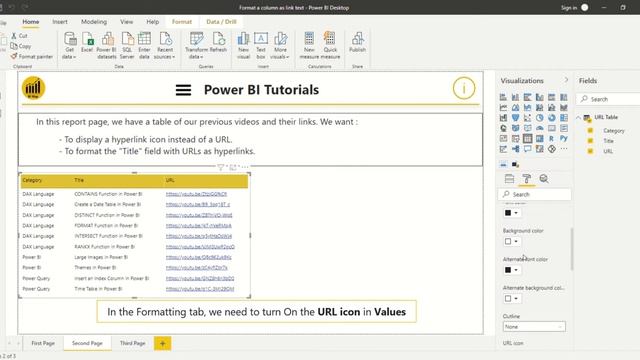Click Cut in the Clipboard group

pyautogui.click(x=20, y=36)
